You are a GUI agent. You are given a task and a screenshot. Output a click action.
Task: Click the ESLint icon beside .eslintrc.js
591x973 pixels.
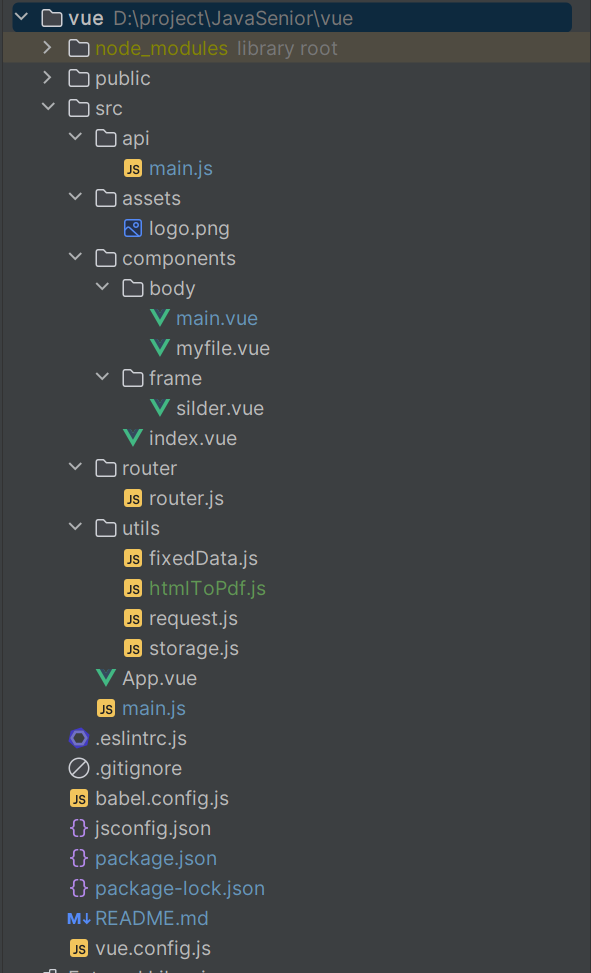(79, 738)
